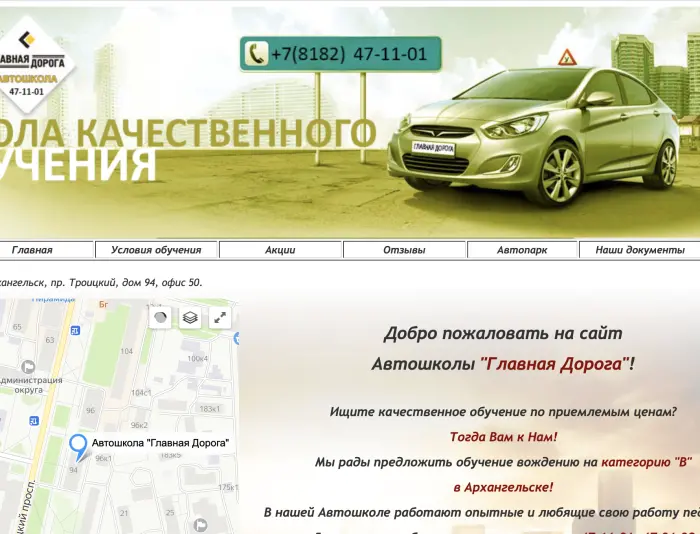Click the Главная Дорога diamond logo
This screenshot has height=534, width=700.
pyautogui.click(x=31, y=65)
